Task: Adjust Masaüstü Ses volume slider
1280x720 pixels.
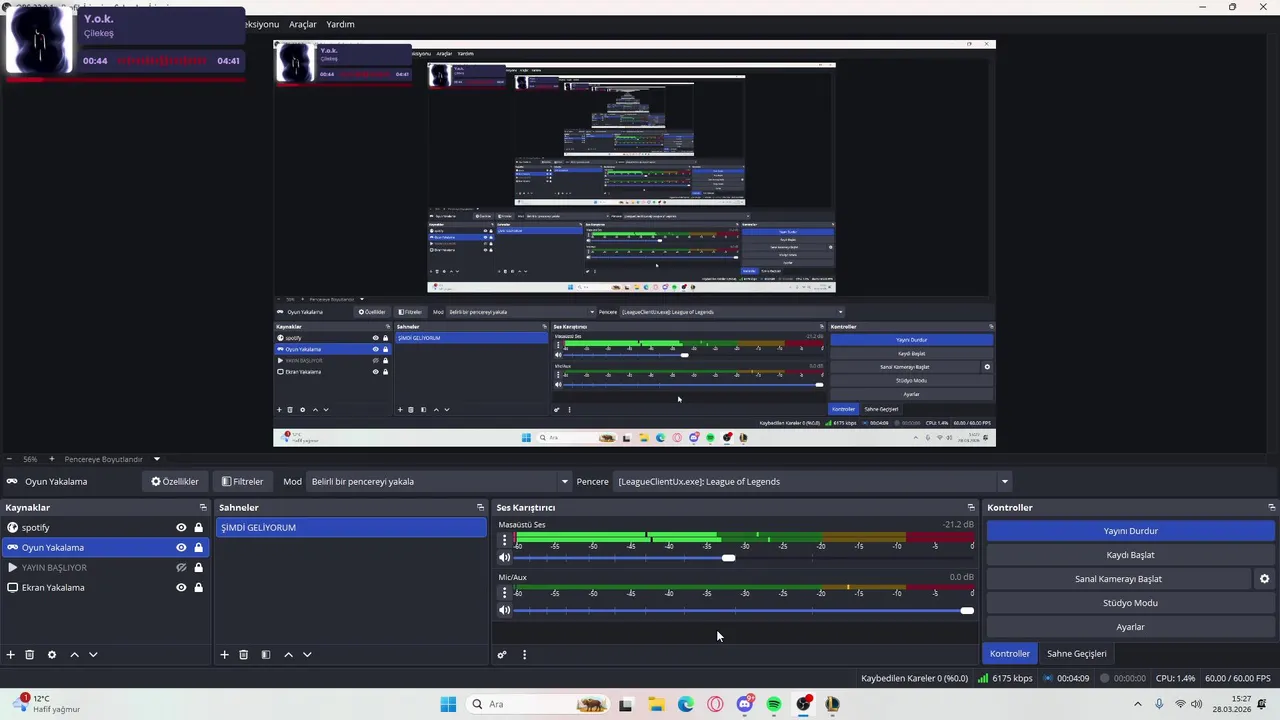Action: (728, 558)
